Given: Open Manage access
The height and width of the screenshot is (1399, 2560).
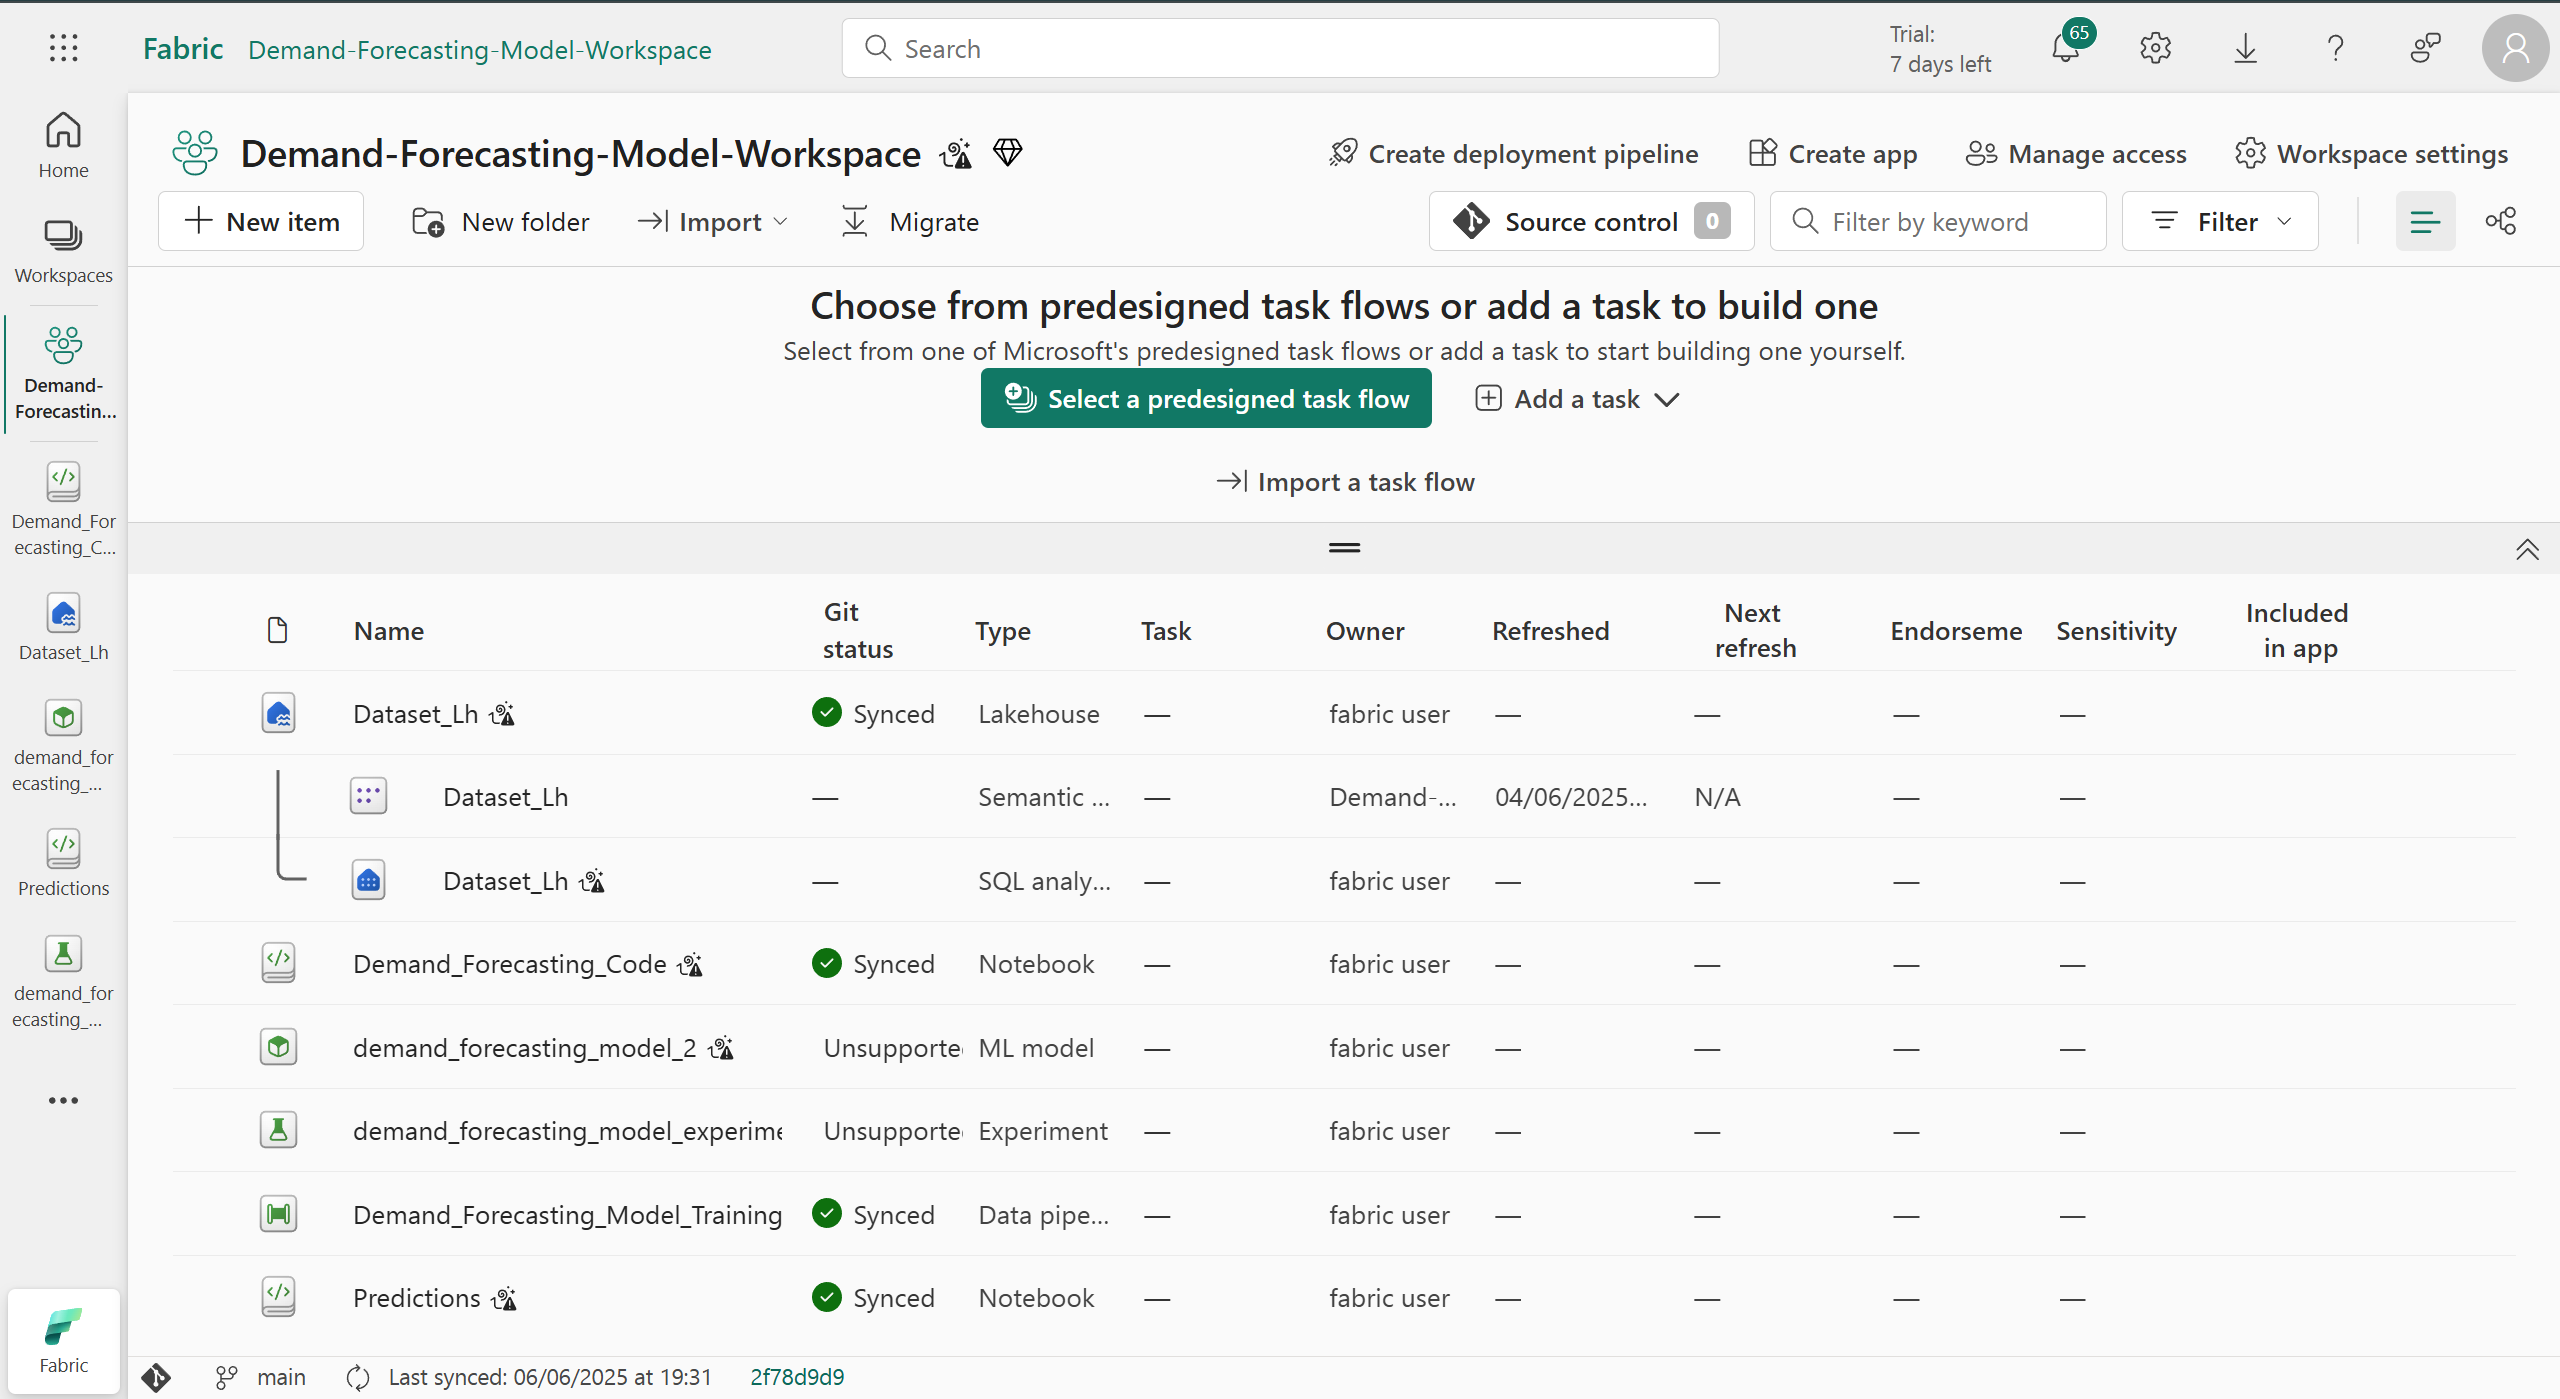Looking at the screenshot, I should (2076, 153).
